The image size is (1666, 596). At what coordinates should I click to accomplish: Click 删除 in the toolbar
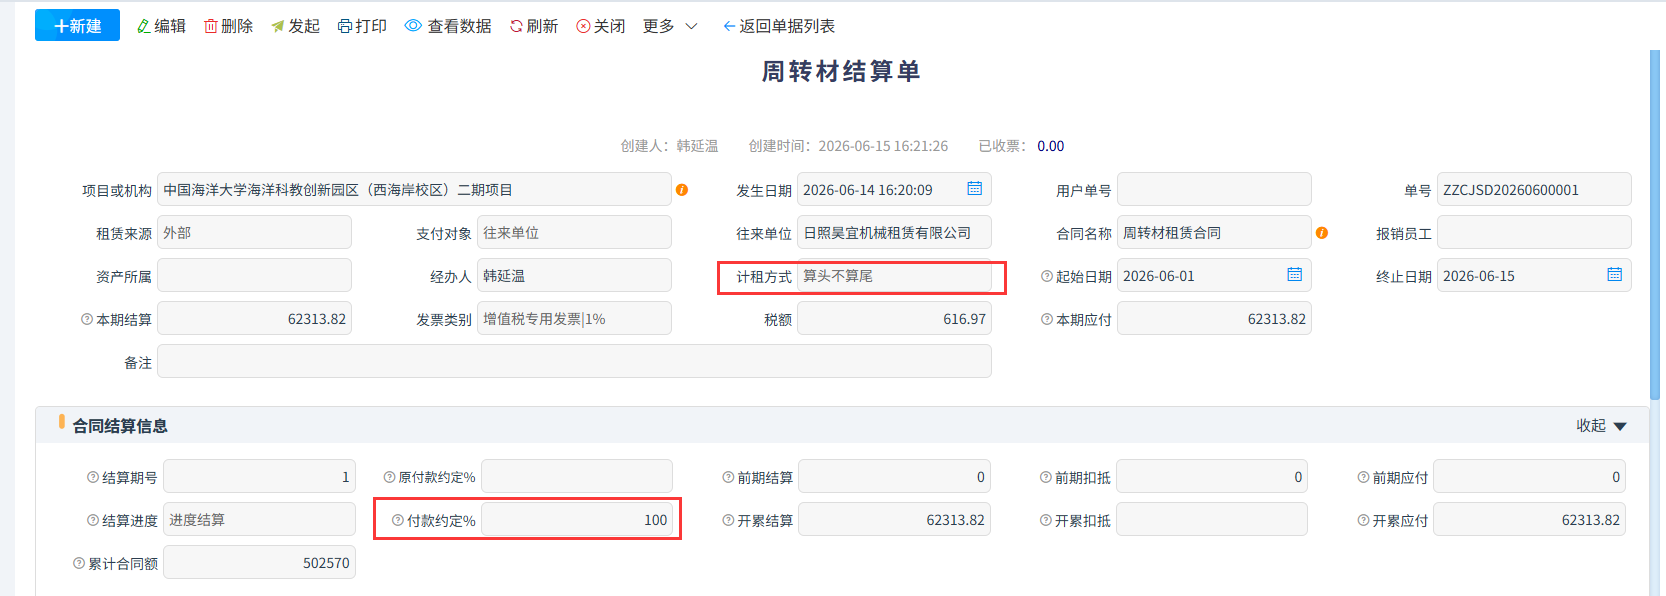228,26
